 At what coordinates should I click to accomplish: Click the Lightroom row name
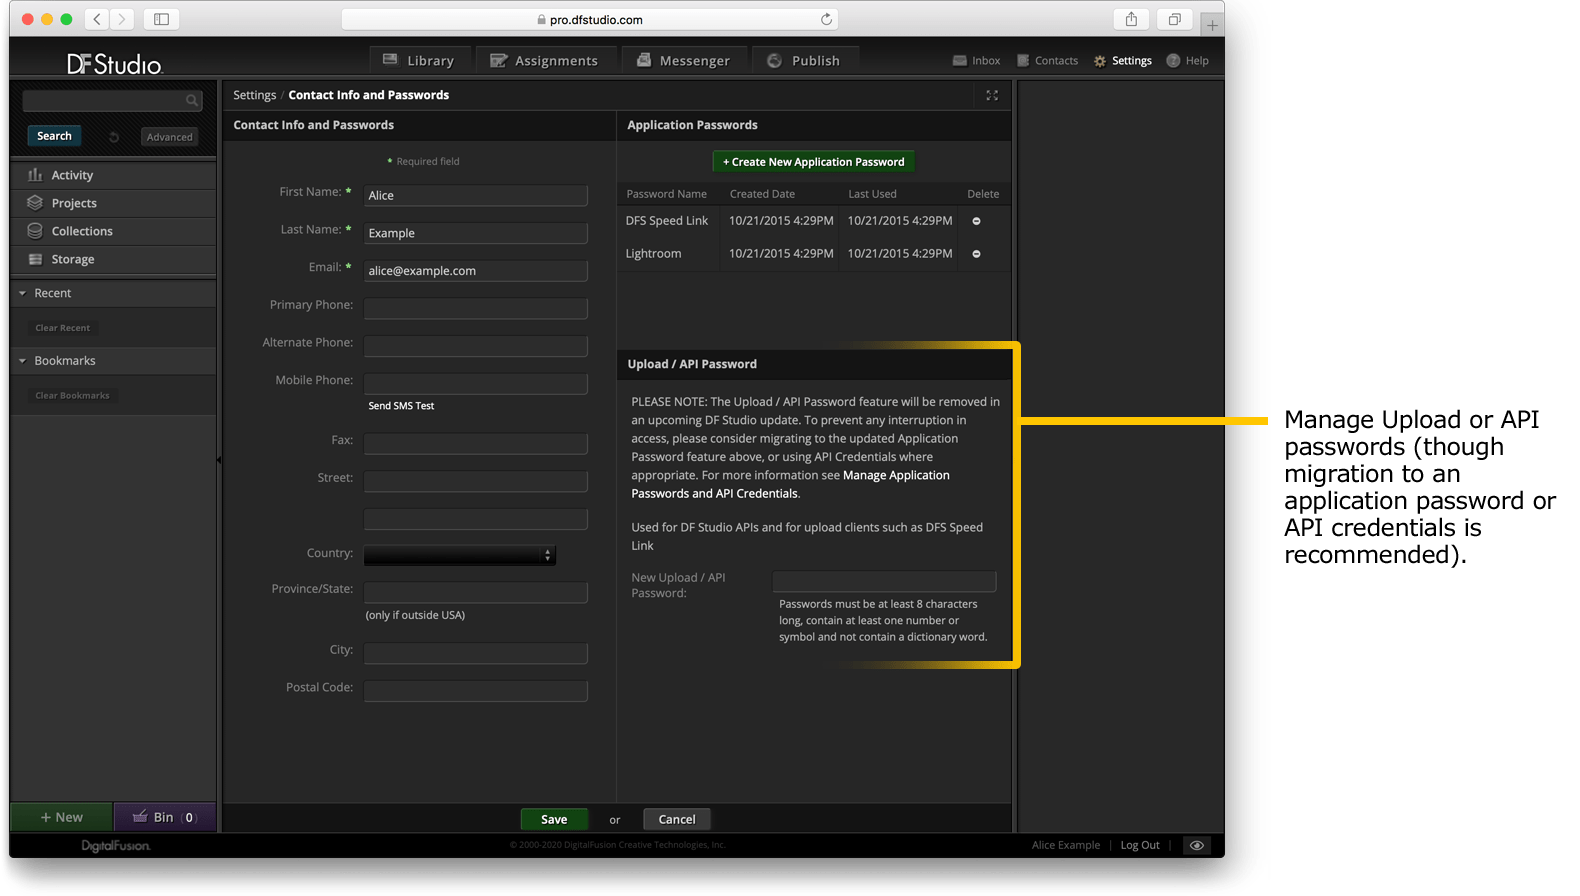coord(653,254)
